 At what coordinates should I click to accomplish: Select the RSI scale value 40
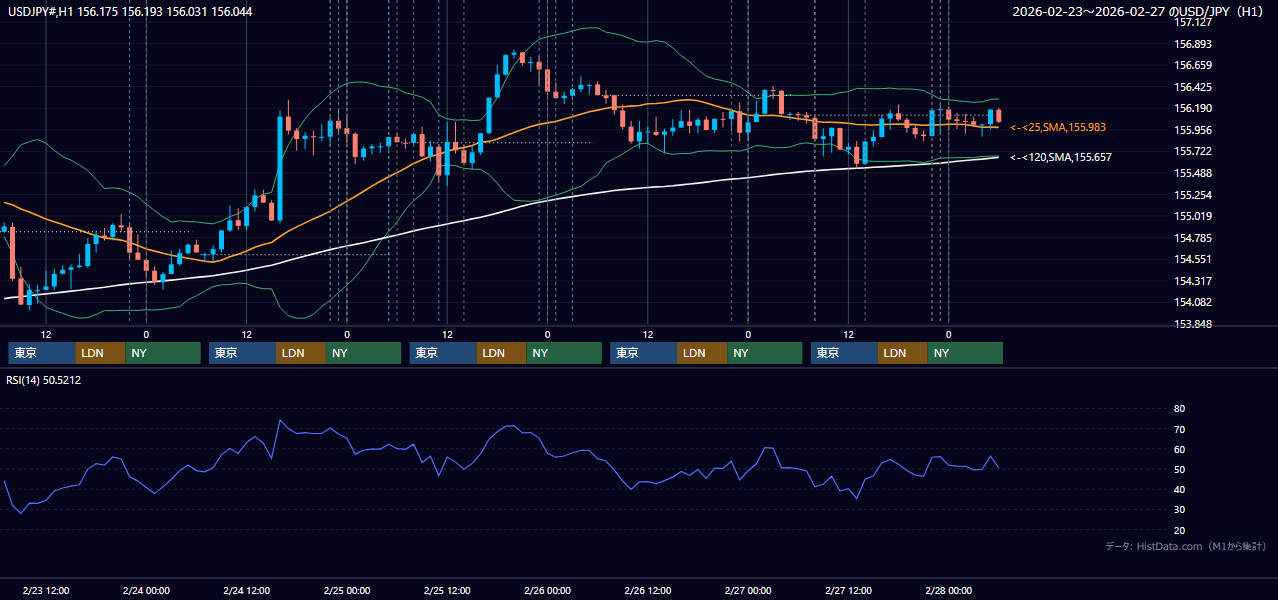point(1179,490)
